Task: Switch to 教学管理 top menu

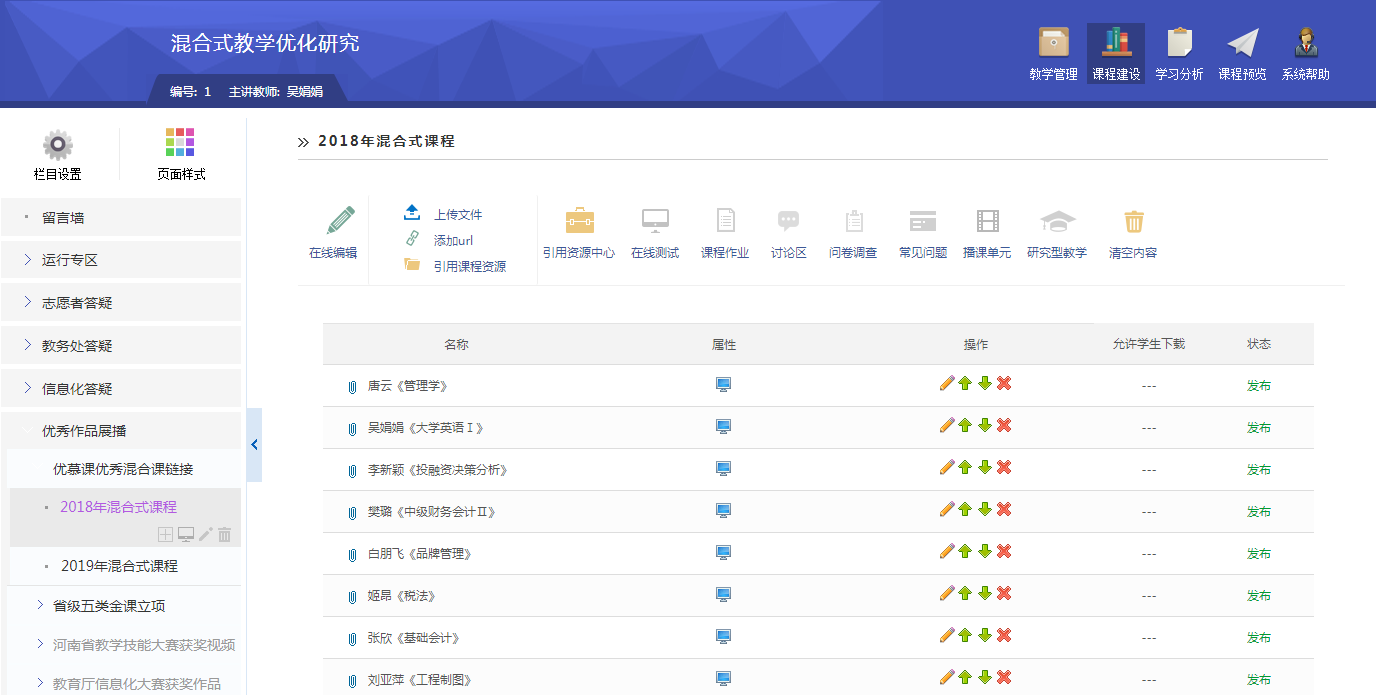Action: (x=1053, y=54)
